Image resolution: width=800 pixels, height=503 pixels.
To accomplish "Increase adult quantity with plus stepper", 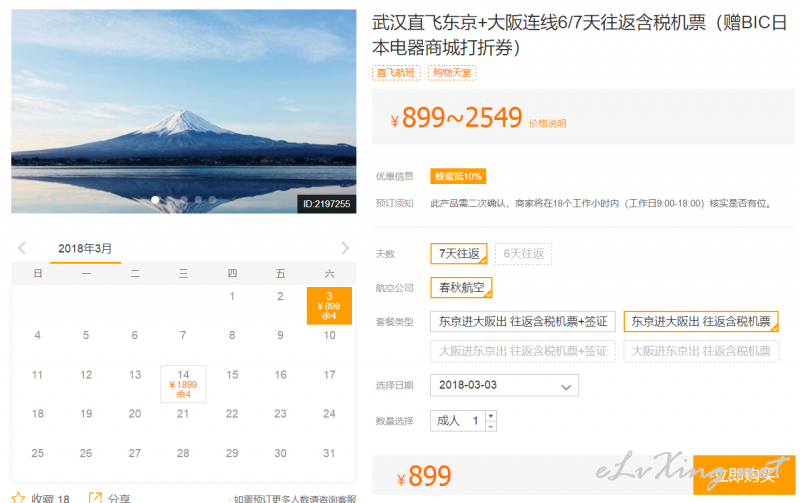I will coord(491,416).
